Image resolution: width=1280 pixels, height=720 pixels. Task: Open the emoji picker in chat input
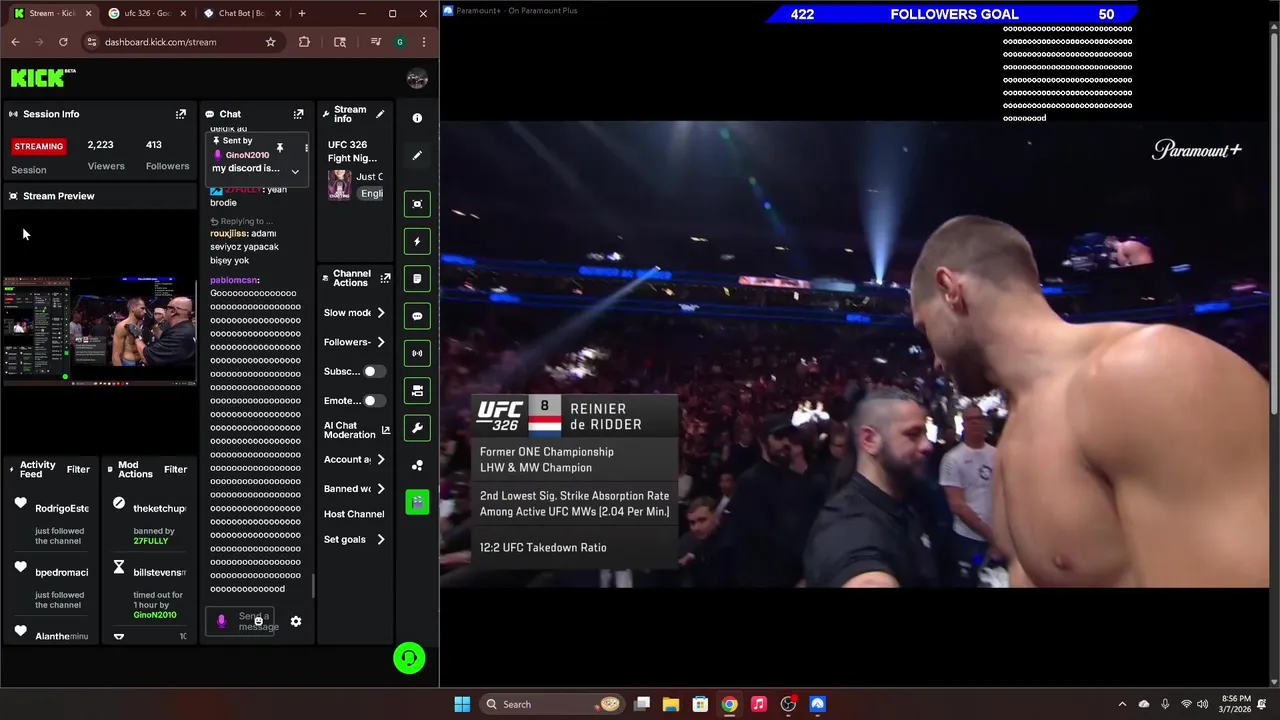pyautogui.click(x=258, y=621)
